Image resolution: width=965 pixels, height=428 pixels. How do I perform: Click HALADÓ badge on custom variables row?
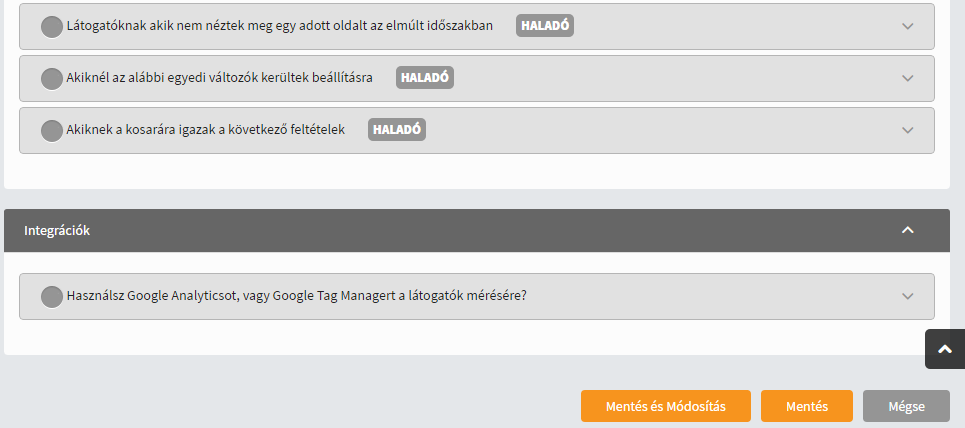tap(425, 78)
